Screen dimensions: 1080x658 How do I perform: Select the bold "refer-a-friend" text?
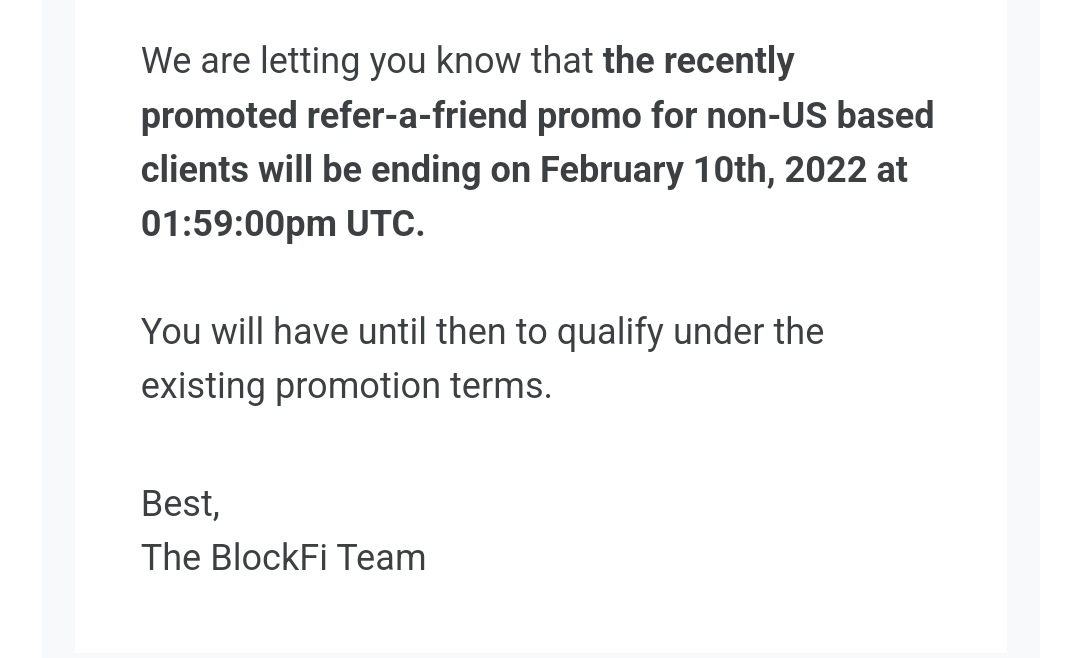(416, 116)
